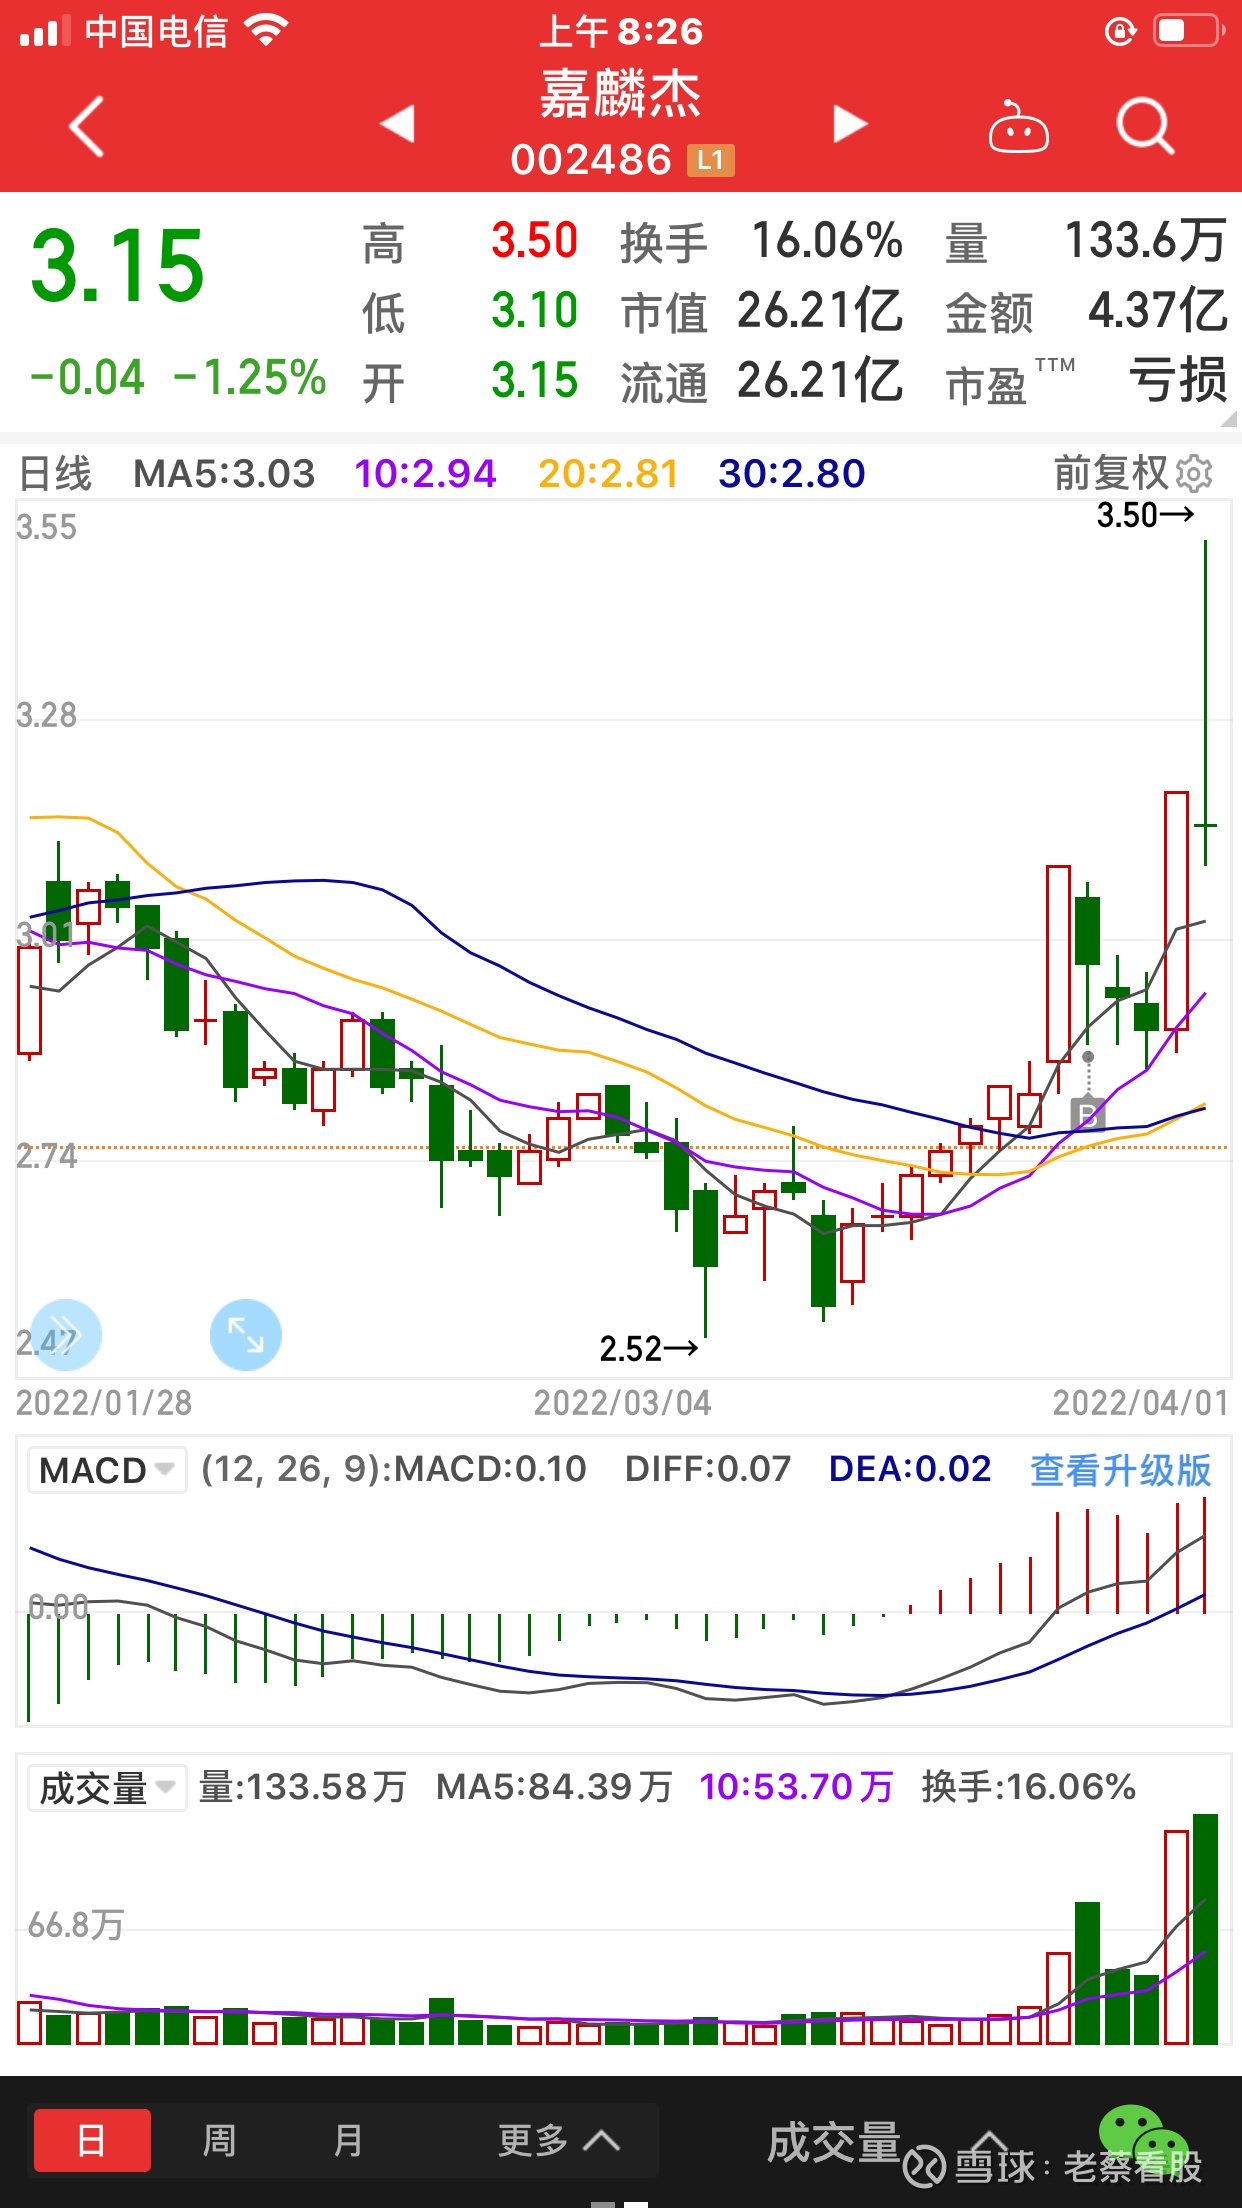Tap the high price 3.50

pos(534,241)
